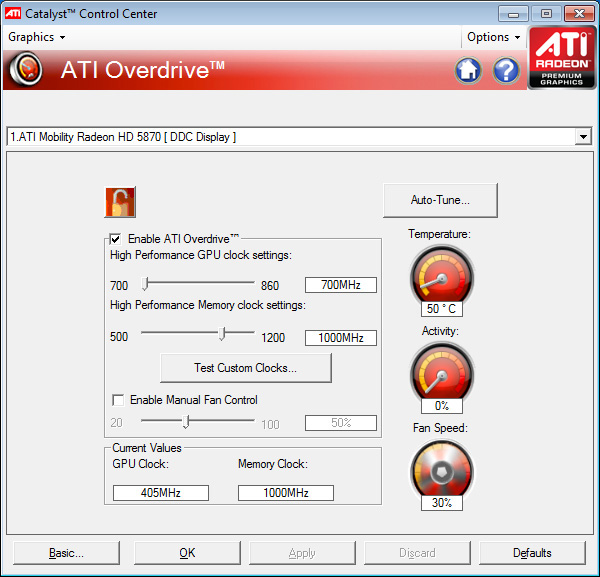Click the Auto-Tune button
Viewport: 600px width, 577px height.
(440, 200)
